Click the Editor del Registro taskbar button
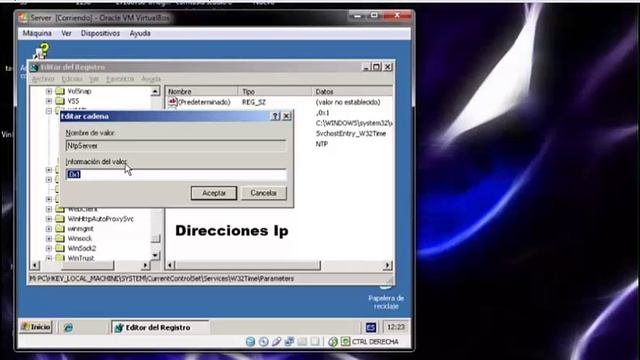The image size is (640, 360). click(x=160, y=327)
